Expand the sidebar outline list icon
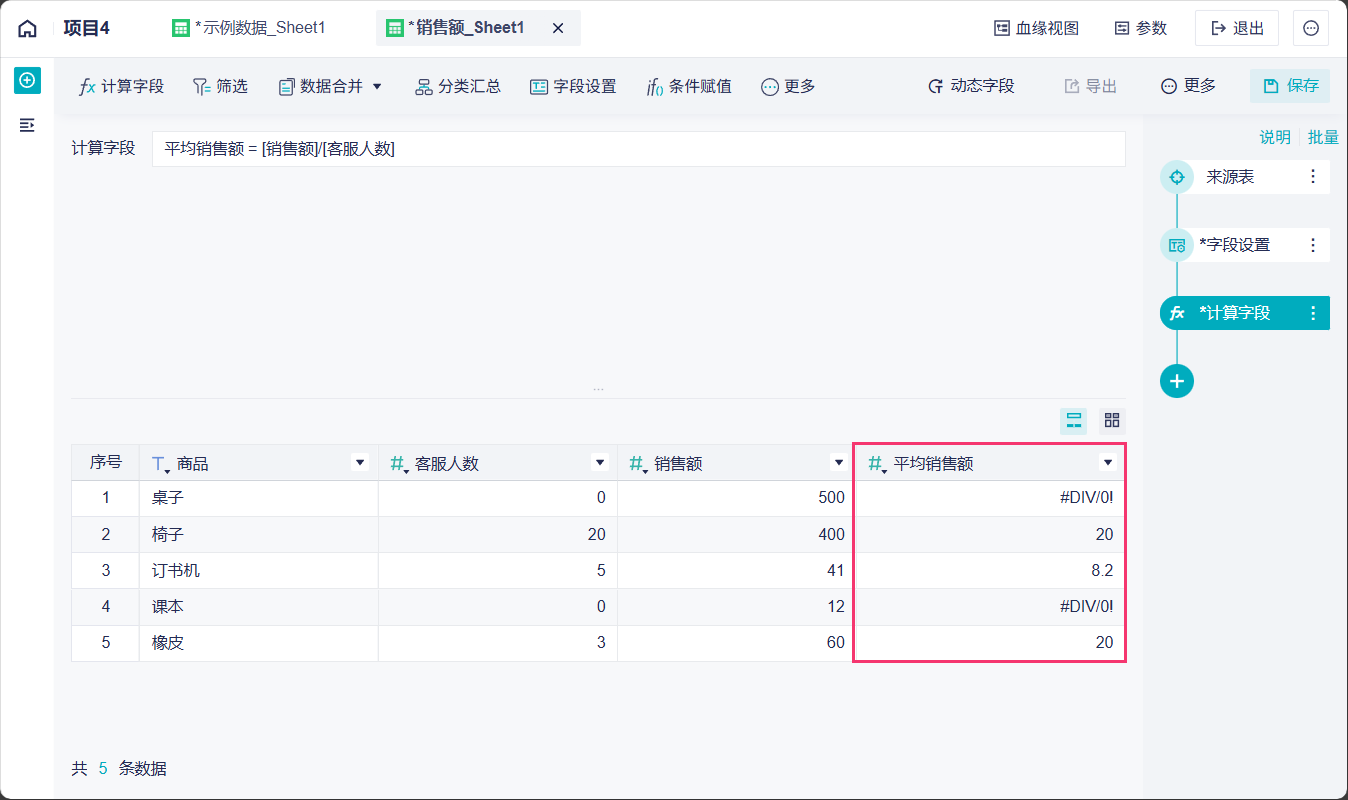Viewport: 1348px width, 800px height. [27, 125]
